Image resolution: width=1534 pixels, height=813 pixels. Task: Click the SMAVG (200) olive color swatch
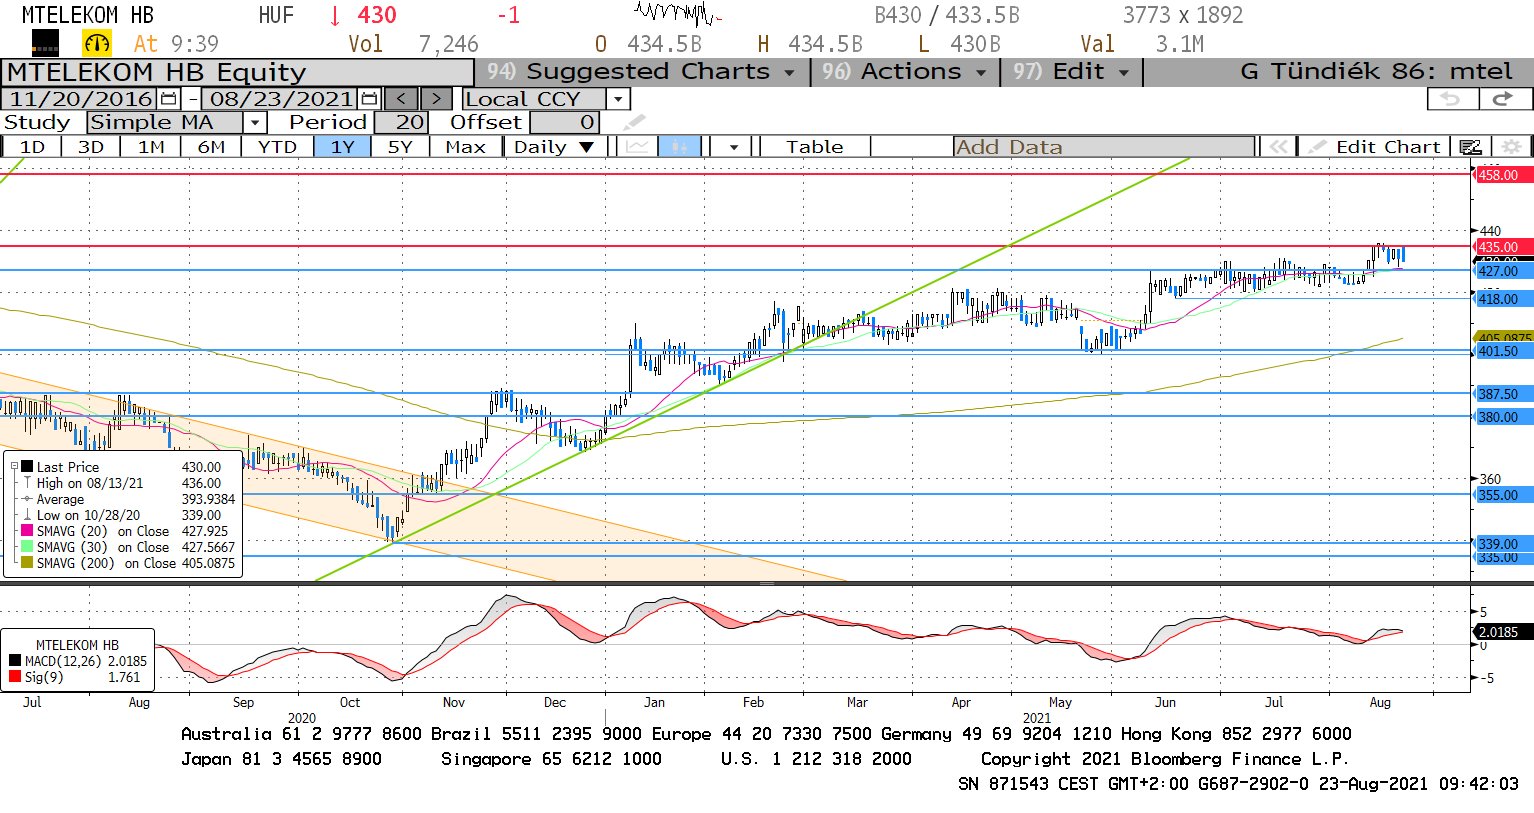tap(27, 563)
